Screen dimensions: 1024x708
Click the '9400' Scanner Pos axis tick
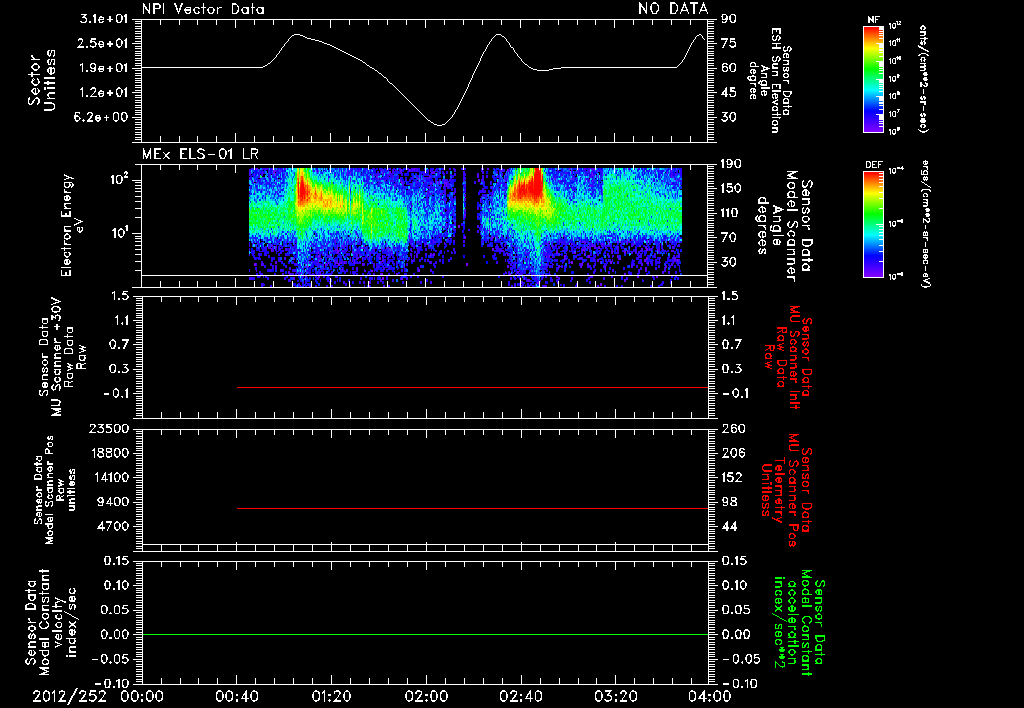112,502
